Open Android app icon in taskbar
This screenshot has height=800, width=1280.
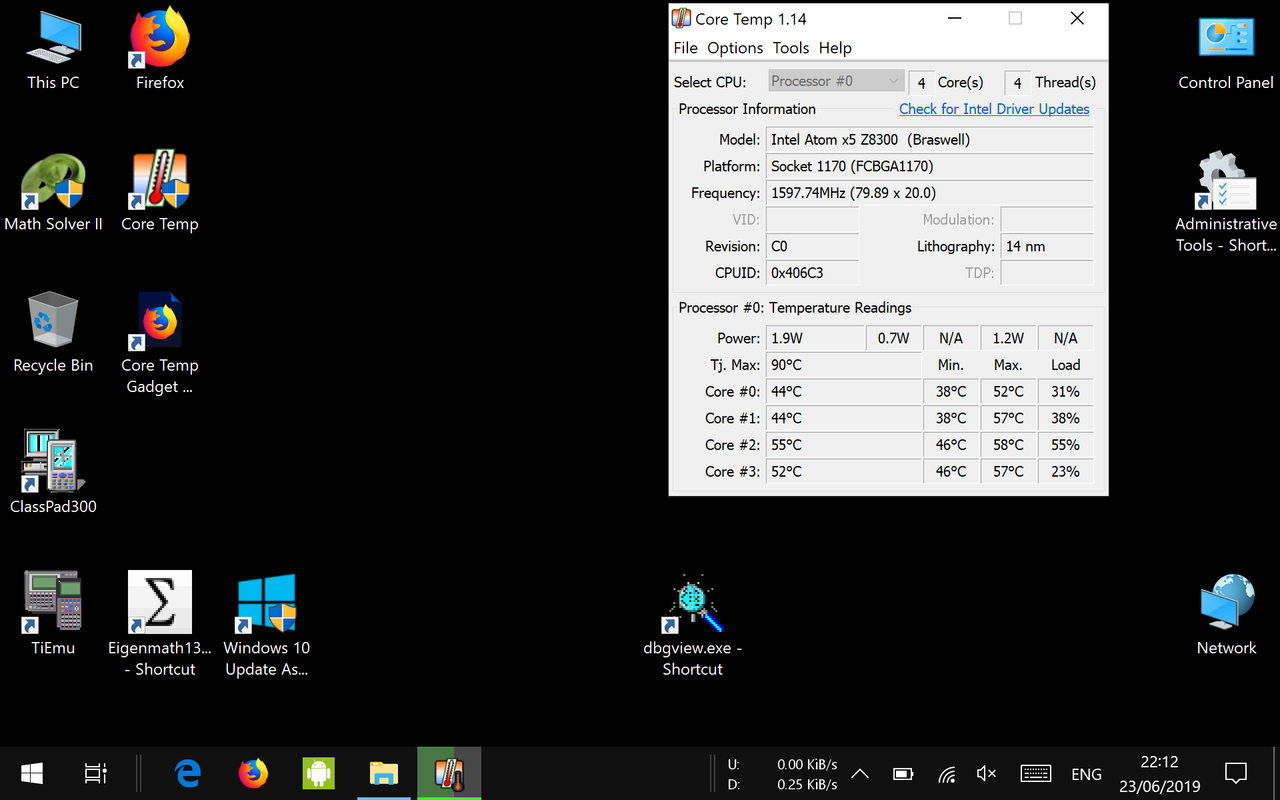coord(318,773)
